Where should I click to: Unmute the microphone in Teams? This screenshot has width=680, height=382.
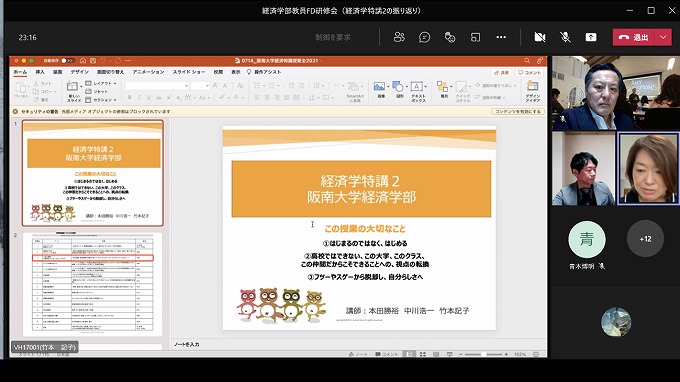565,37
